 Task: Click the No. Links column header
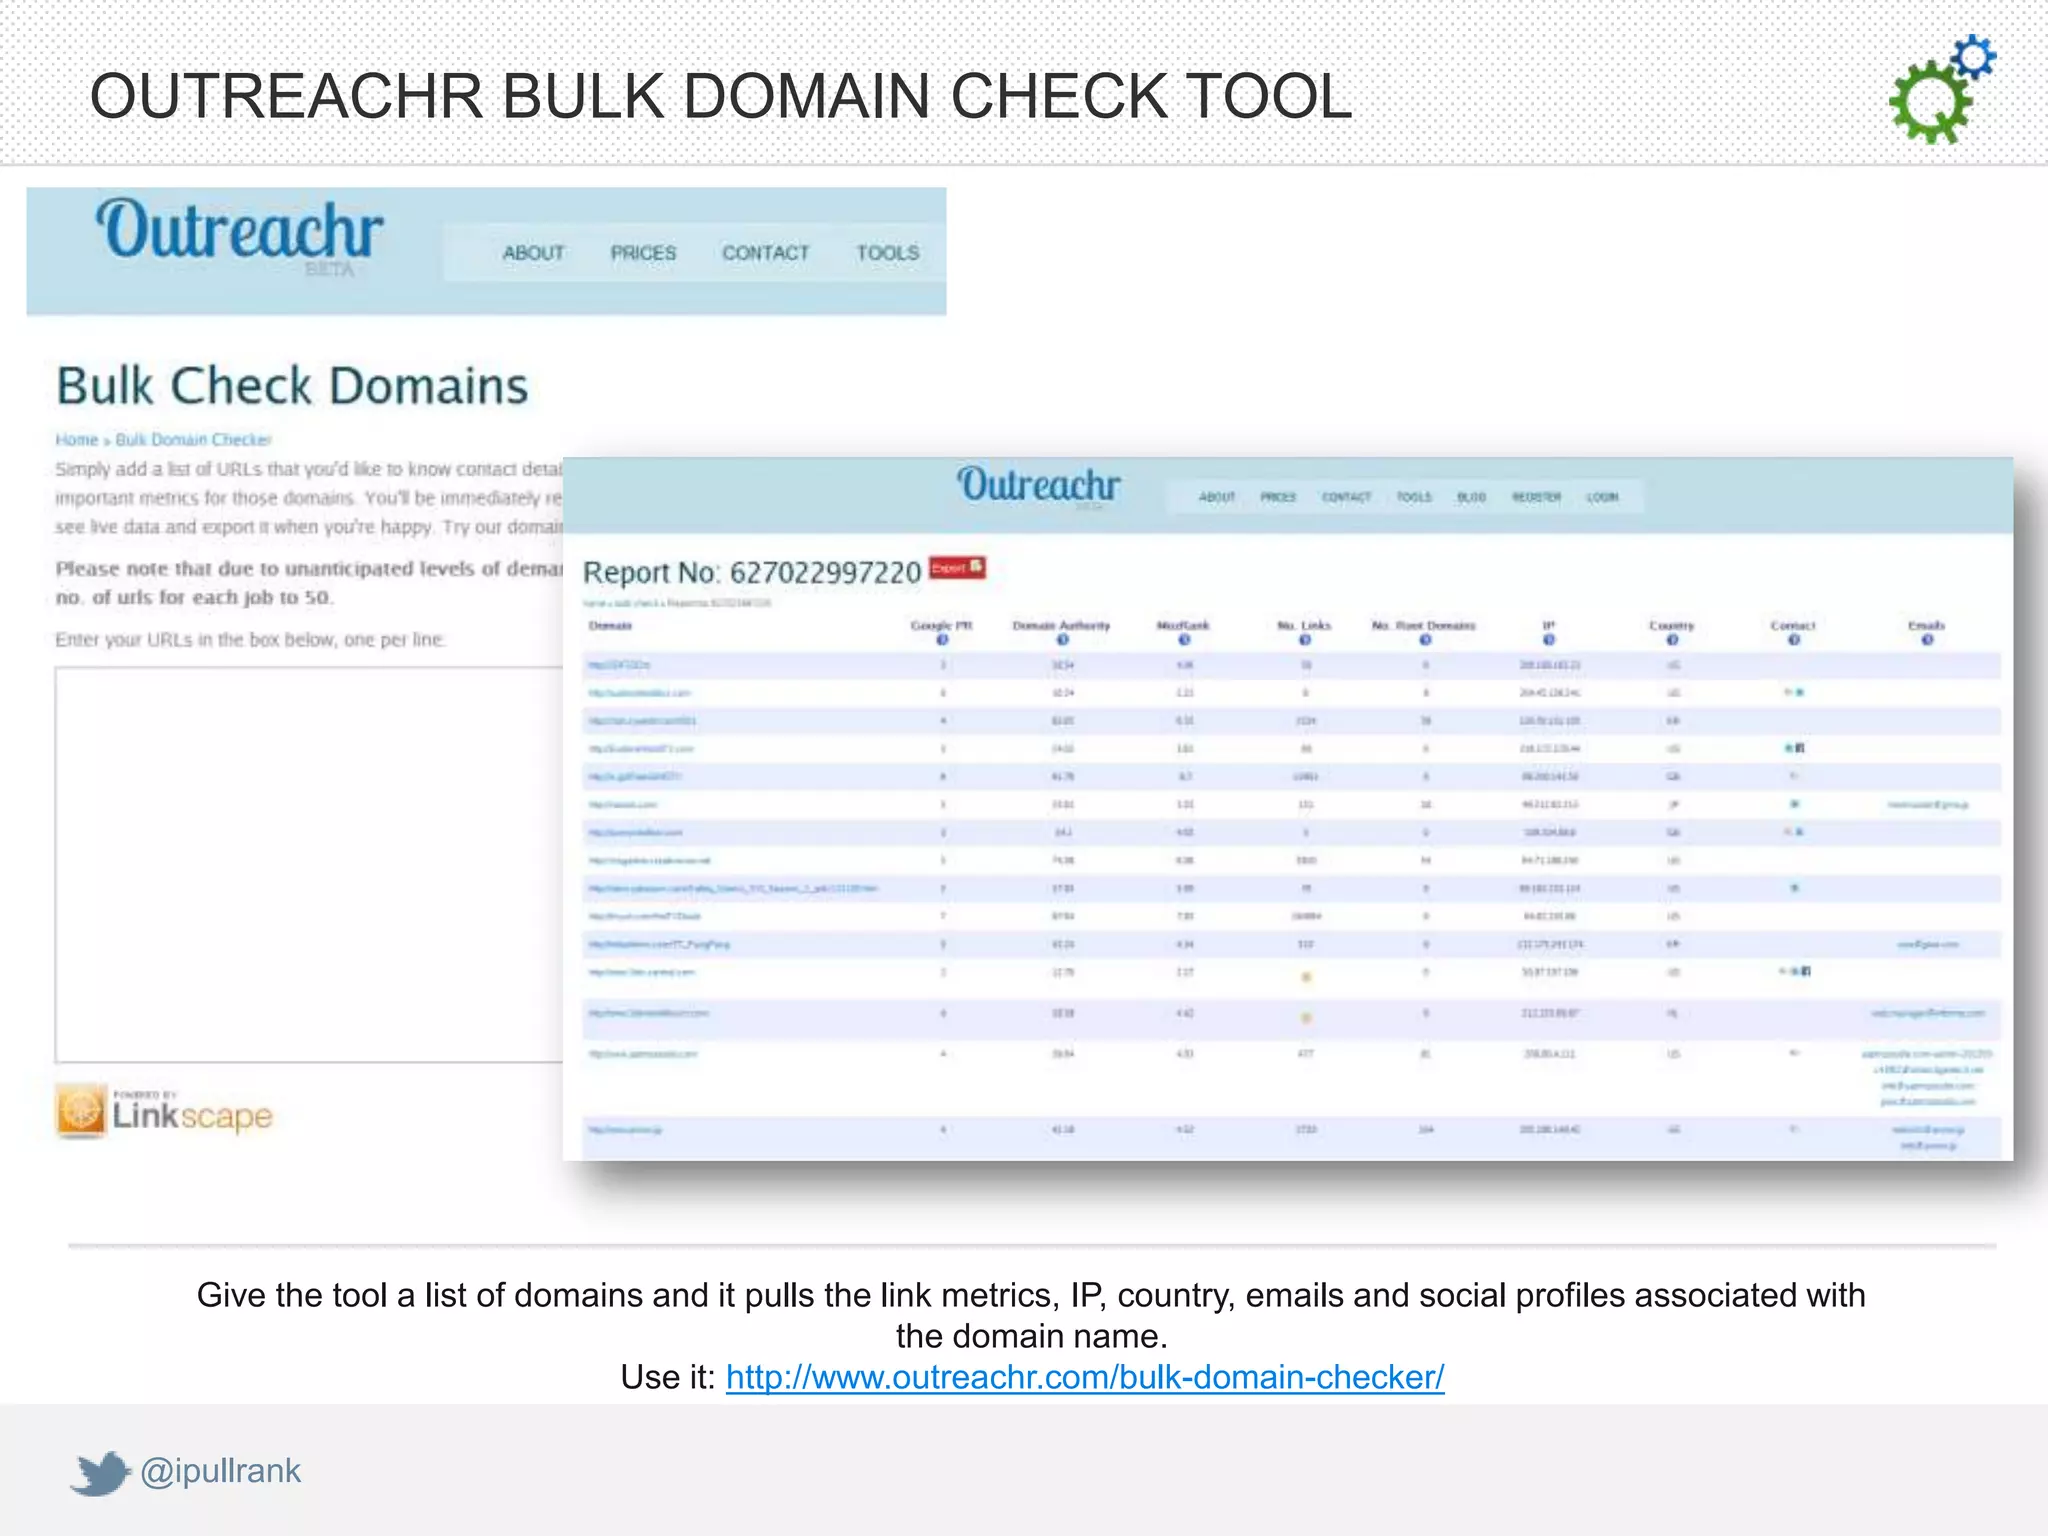point(1304,626)
